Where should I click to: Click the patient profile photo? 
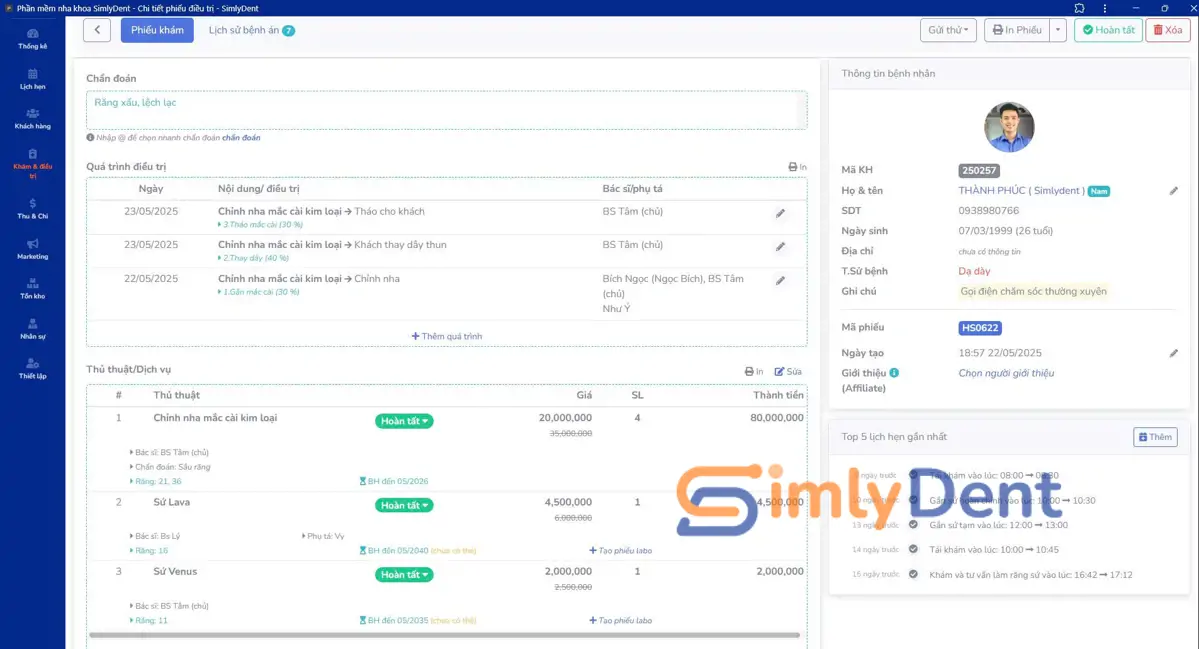(1008, 127)
